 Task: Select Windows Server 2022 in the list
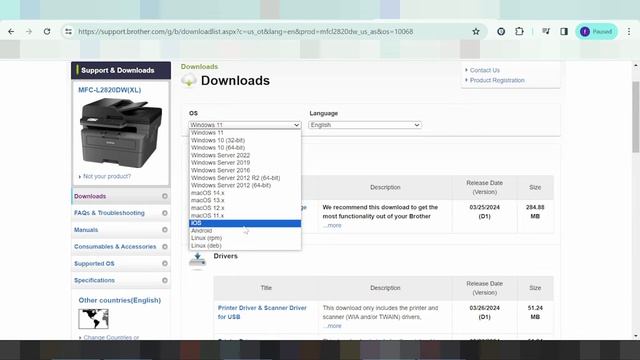coord(245,155)
